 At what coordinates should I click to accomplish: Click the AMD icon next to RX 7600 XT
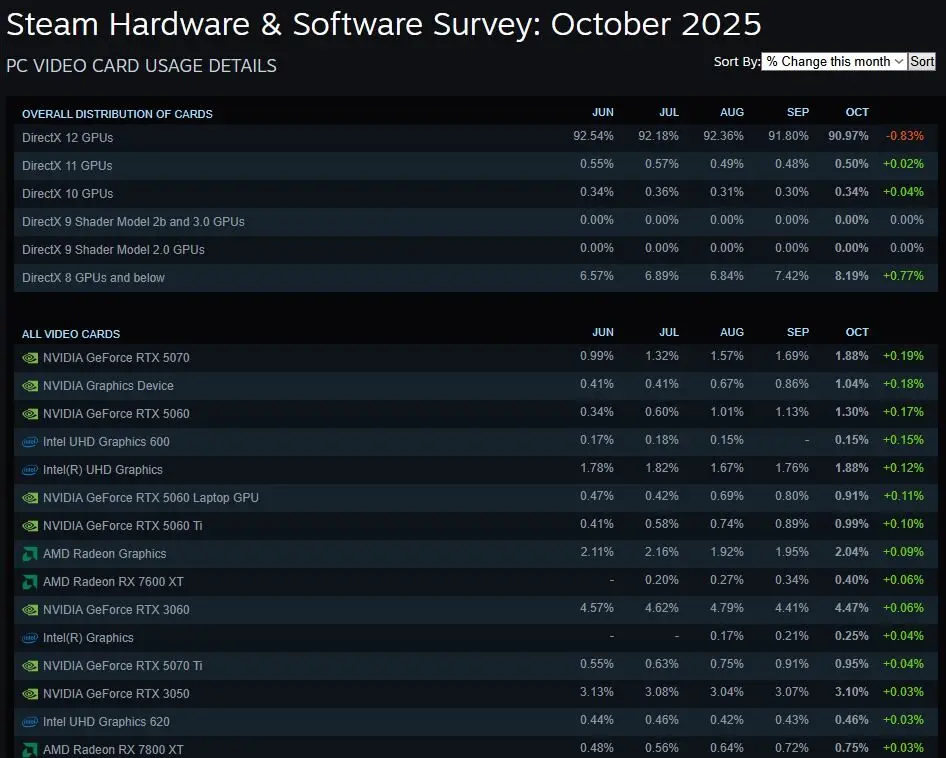coord(30,581)
